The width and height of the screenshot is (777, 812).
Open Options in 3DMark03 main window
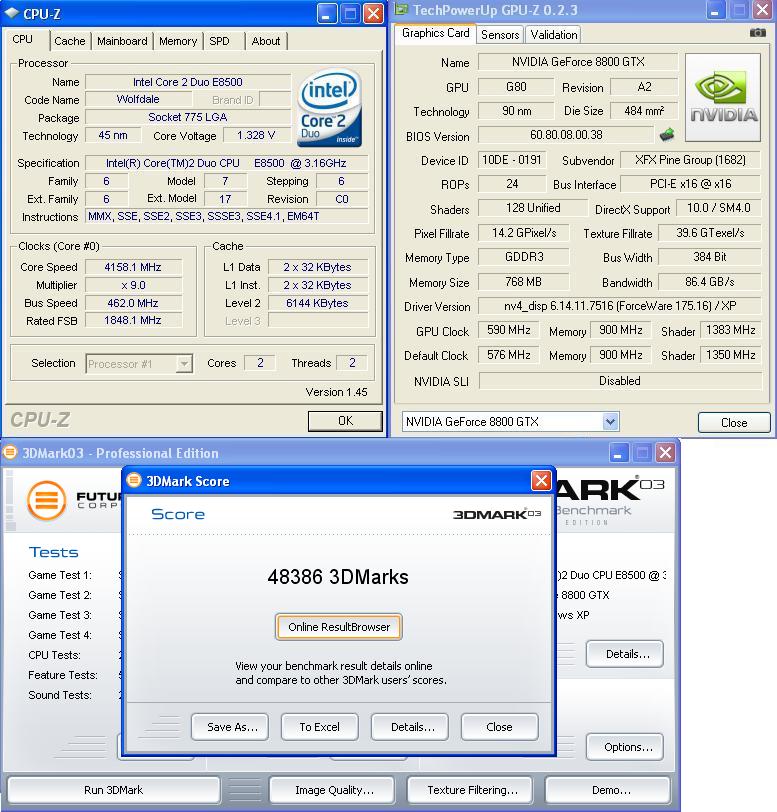pos(625,747)
